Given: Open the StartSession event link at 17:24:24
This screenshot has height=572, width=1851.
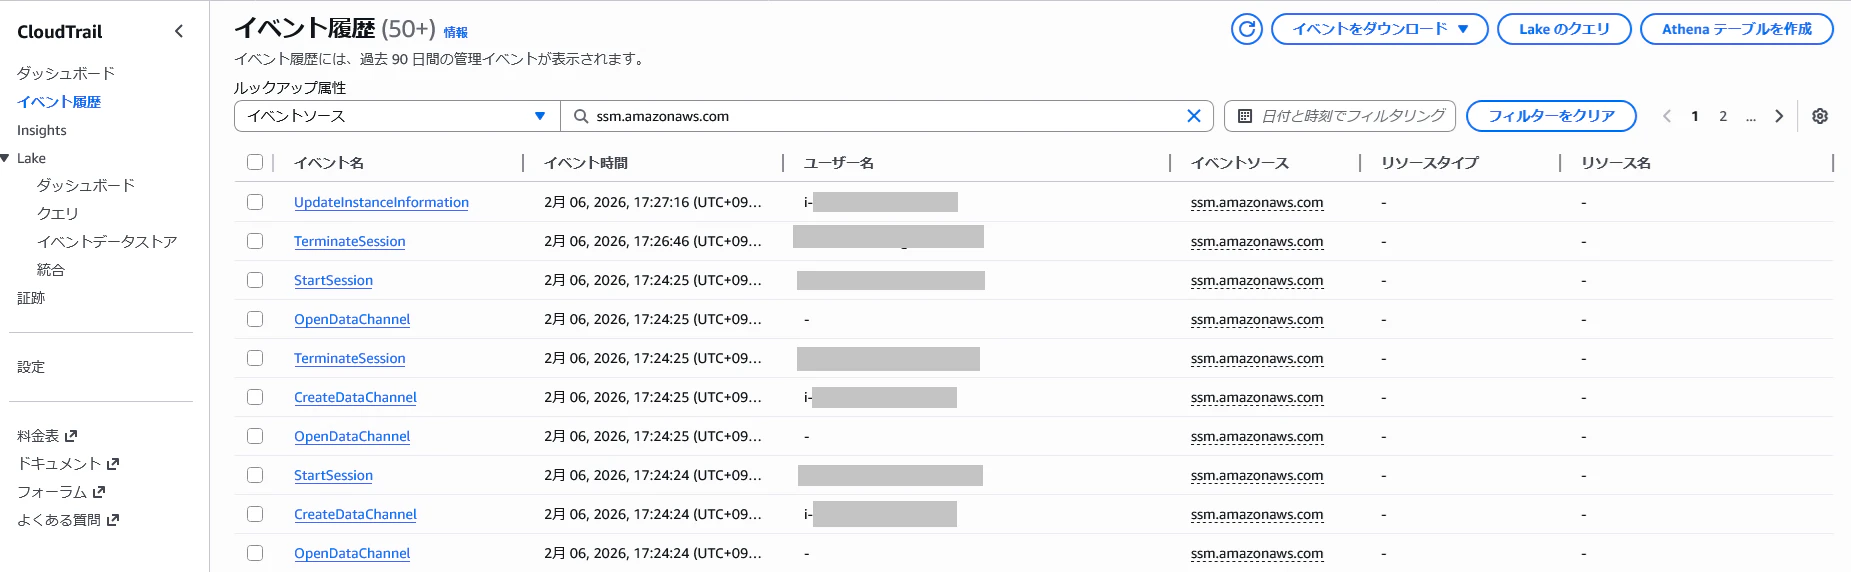Looking at the screenshot, I should coord(333,475).
